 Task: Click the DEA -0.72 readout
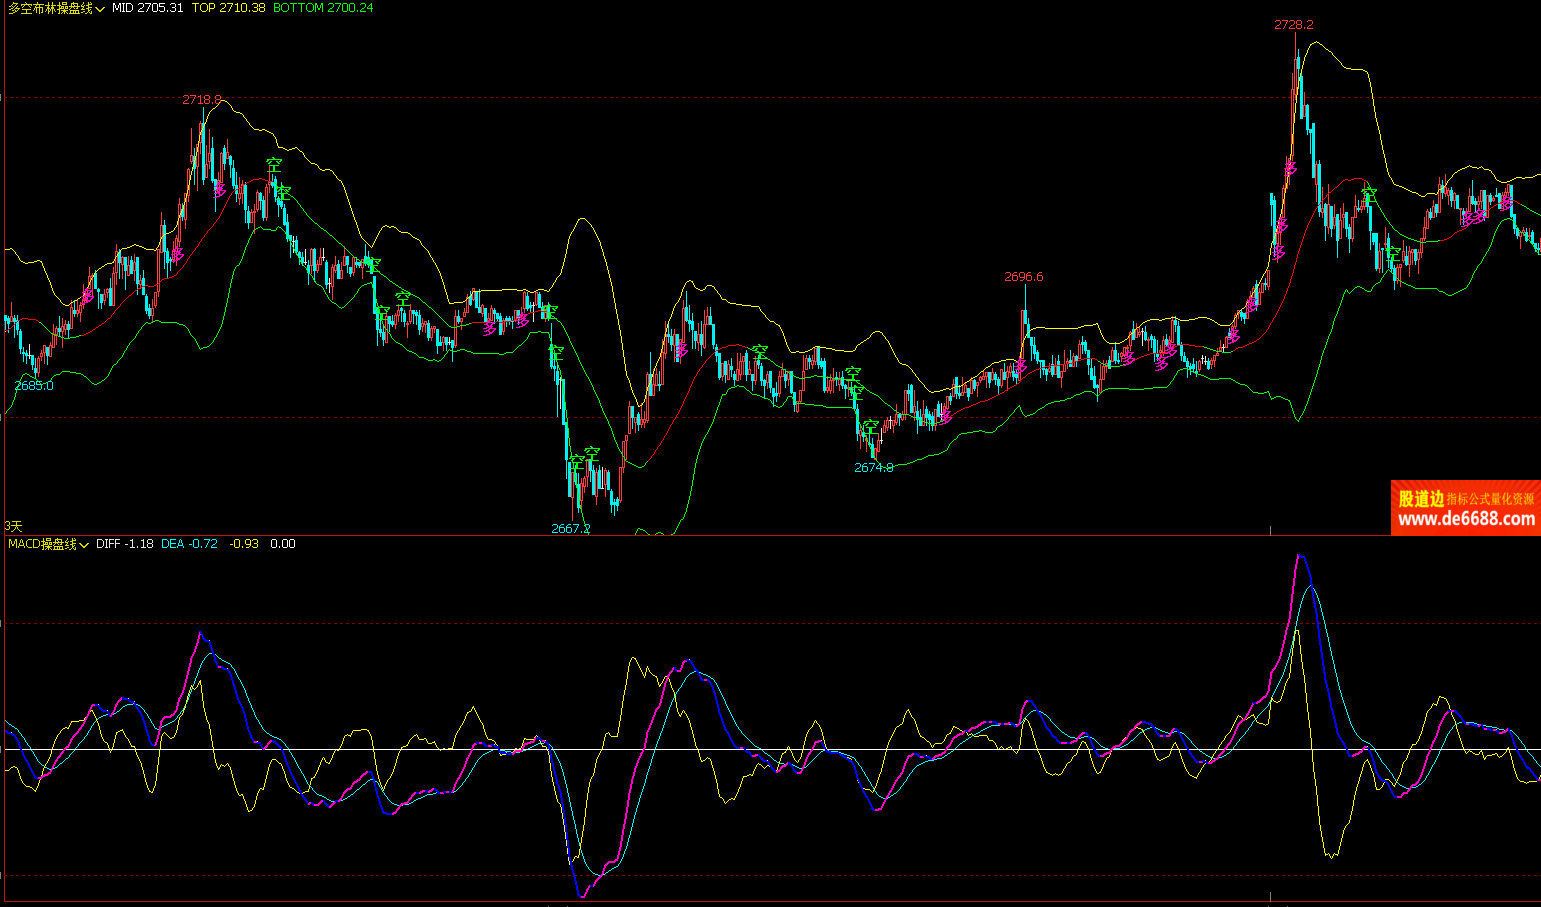click(x=189, y=544)
